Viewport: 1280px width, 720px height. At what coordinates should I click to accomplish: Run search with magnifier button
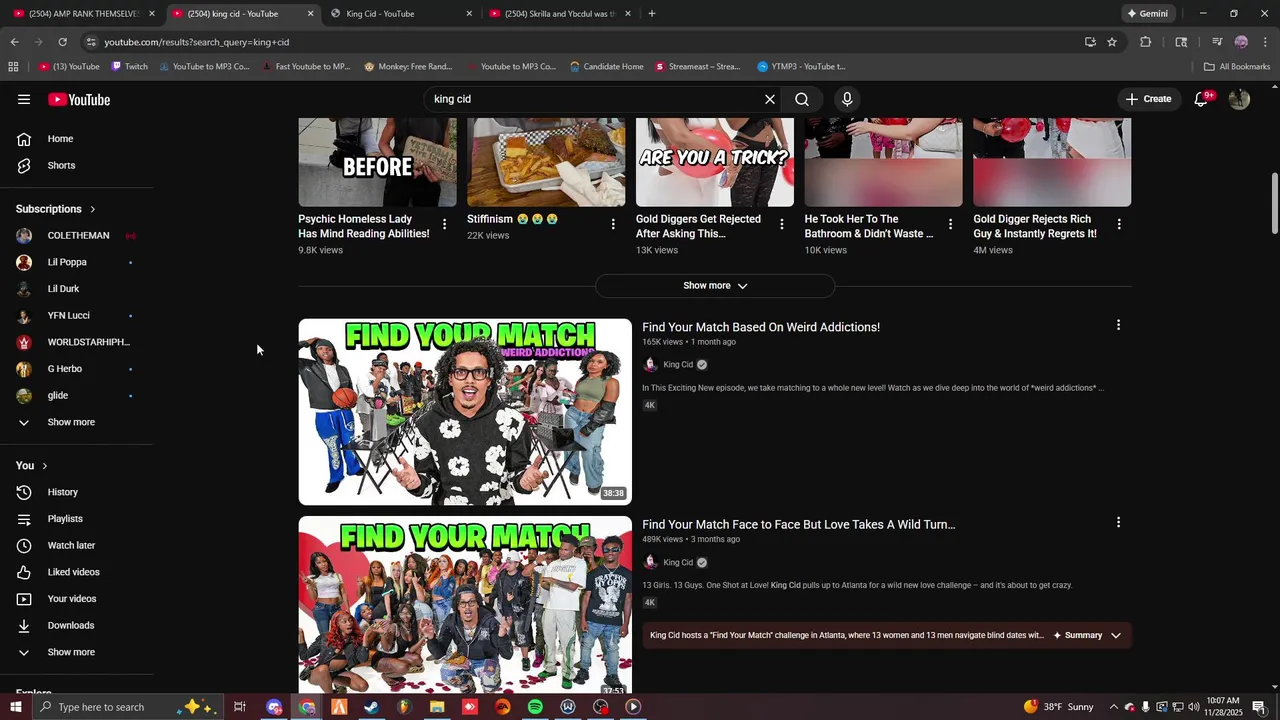coord(802,99)
